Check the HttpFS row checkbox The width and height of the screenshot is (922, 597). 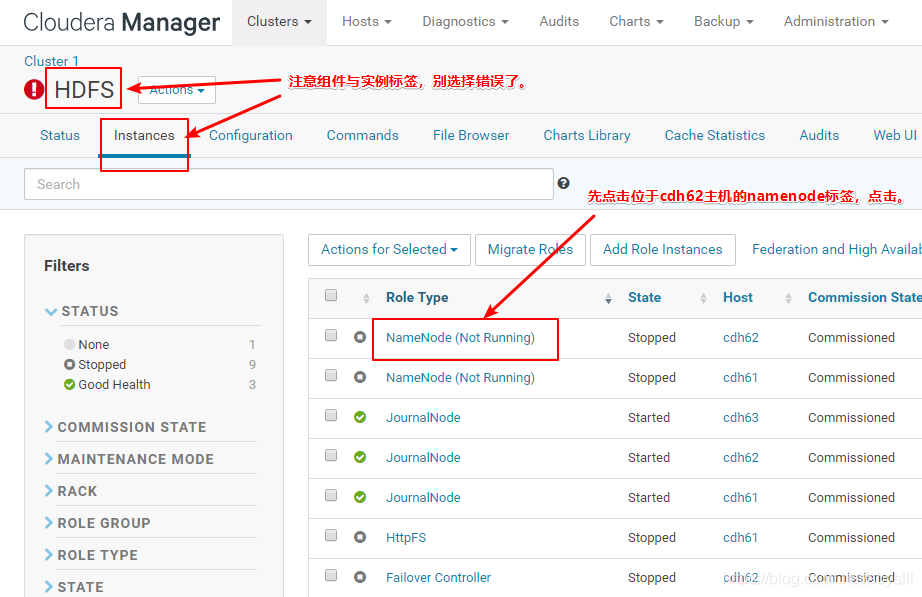click(331, 535)
